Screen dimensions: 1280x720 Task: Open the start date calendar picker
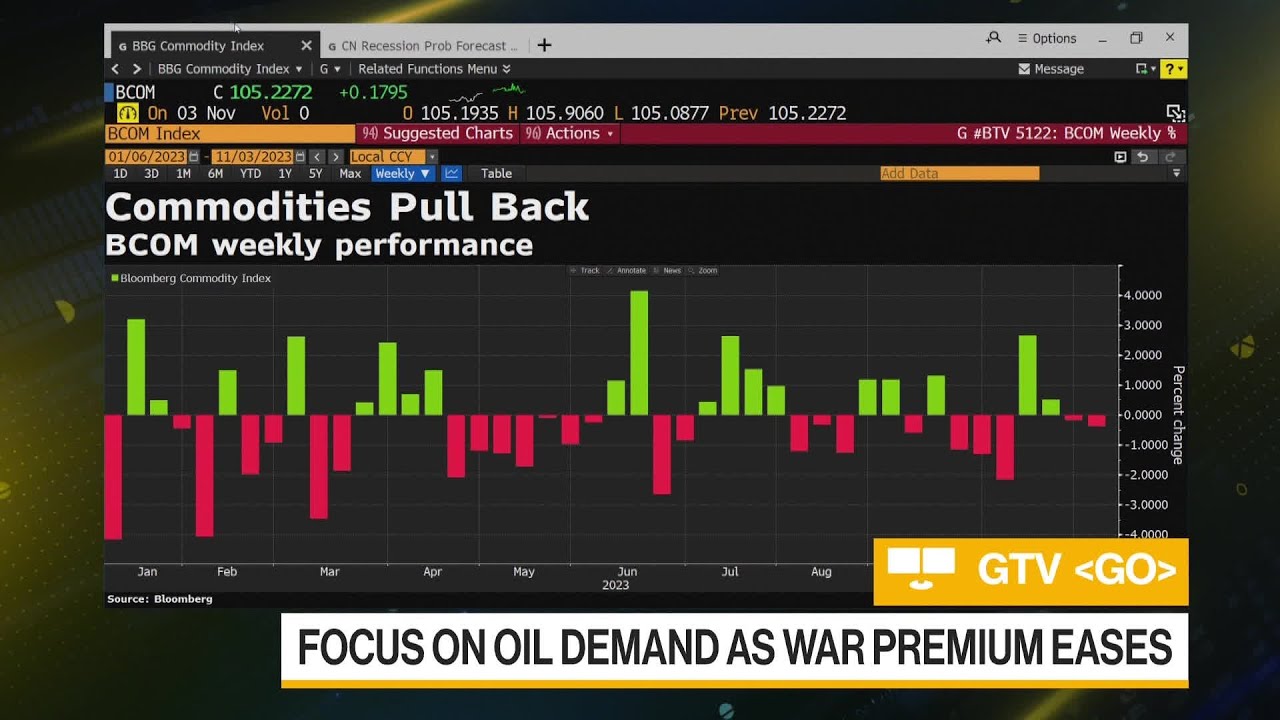[x=194, y=157]
